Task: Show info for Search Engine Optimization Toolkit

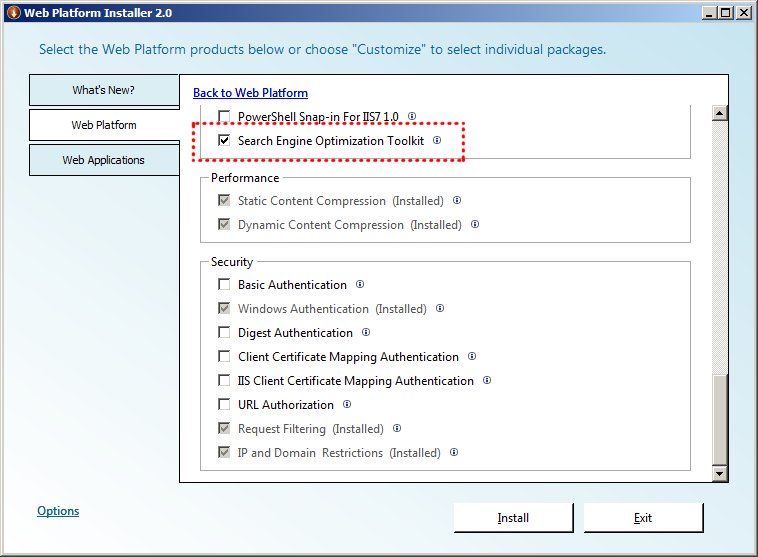Action: (437, 140)
